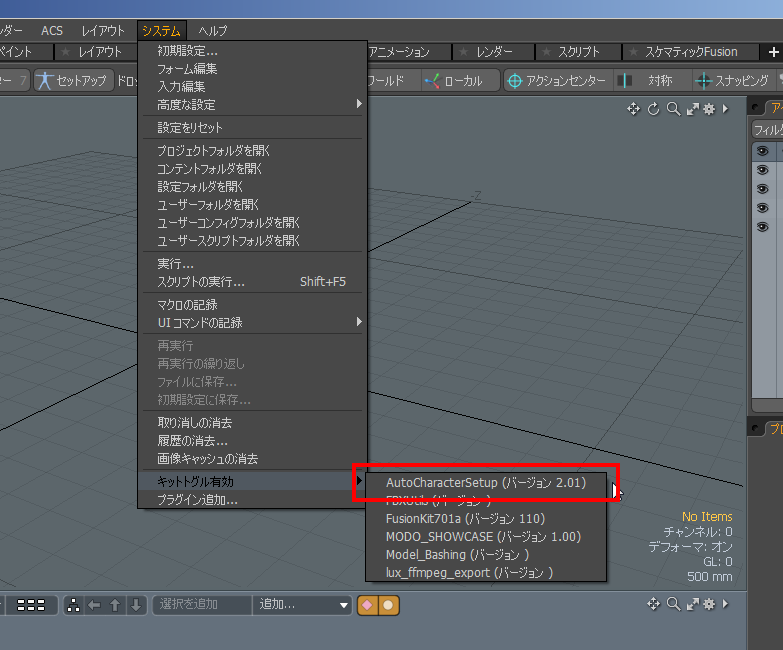Choose ユーザーフォルダを開く entry
The height and width of the screenshot is (650, 783).
[x=253, y=205]
